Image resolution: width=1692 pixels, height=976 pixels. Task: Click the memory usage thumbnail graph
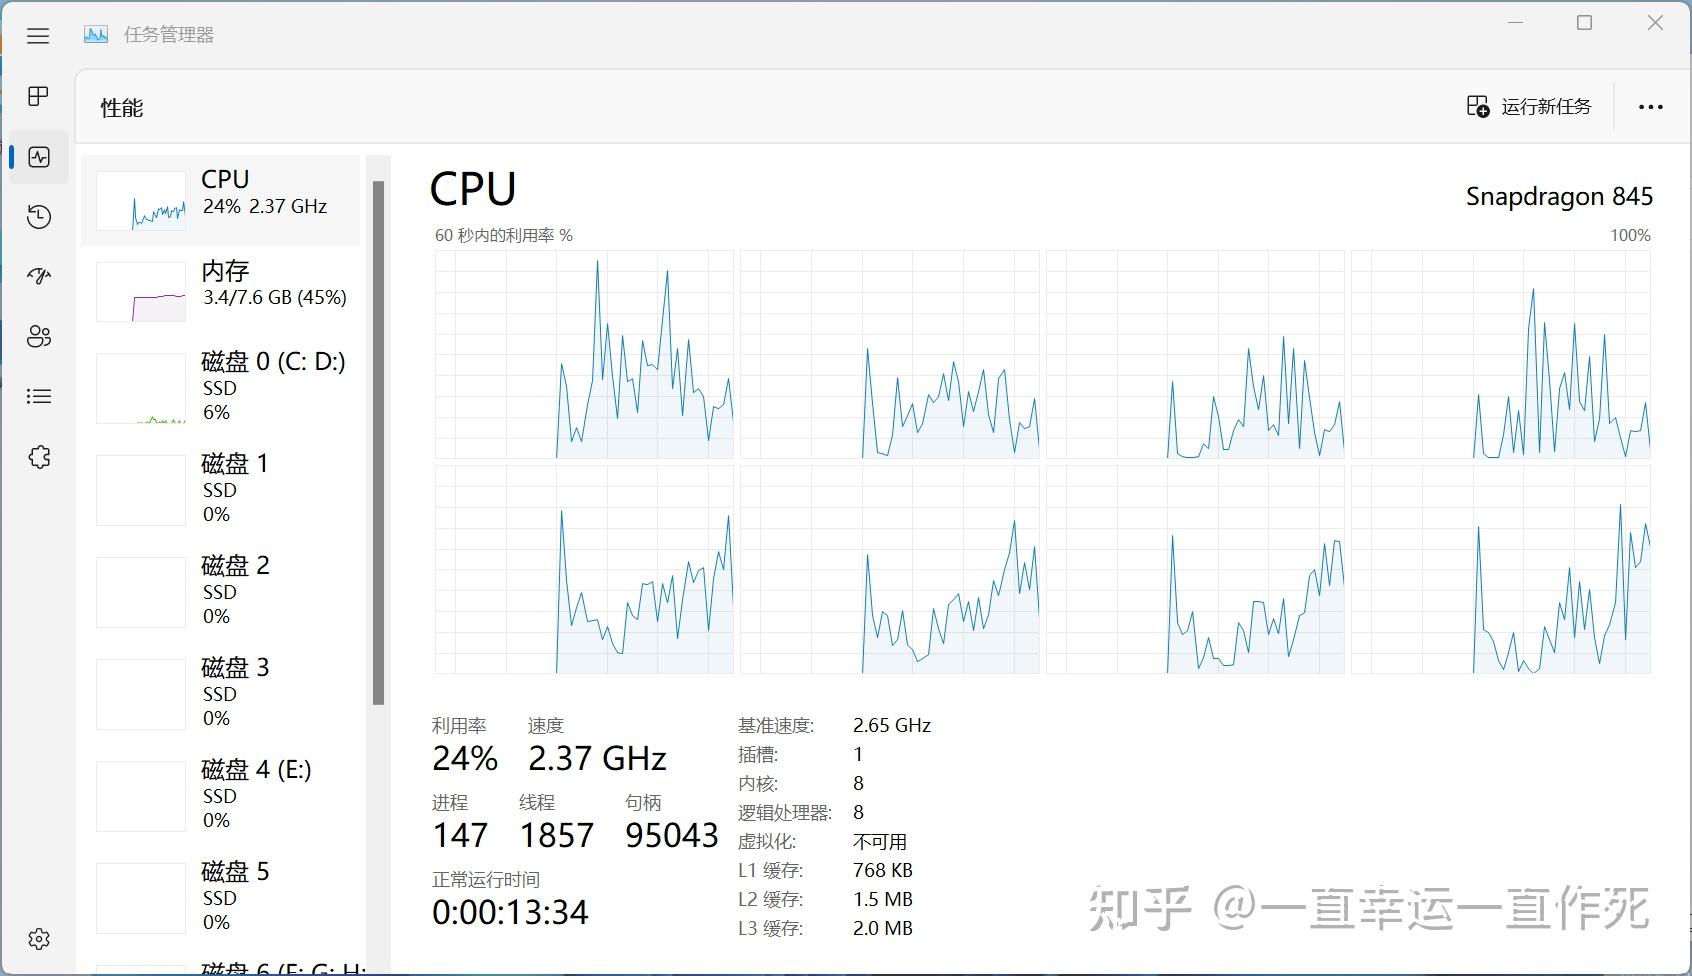pos(141,291)
